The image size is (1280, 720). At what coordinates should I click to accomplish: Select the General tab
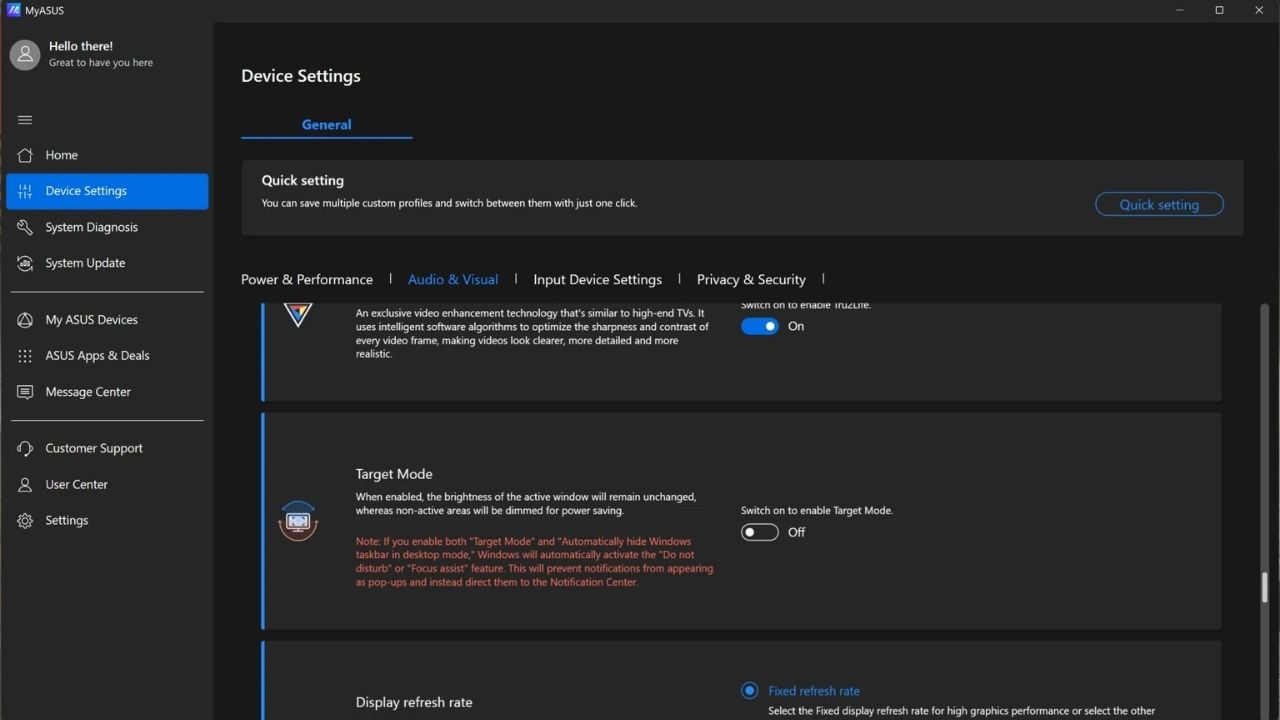coord(326,124)
